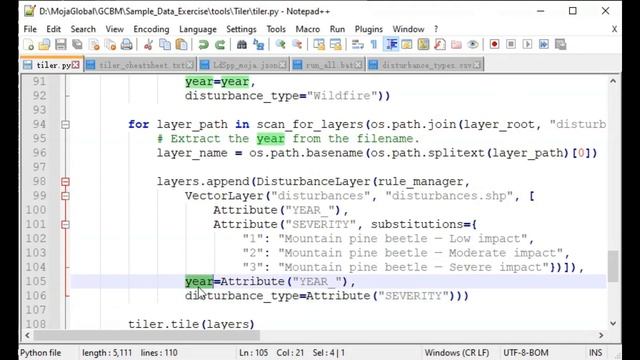The width and height of the screenshot is (640, 360).
Task: Zoom out using the toolbar magnifier icon
Action: [297, 44]
